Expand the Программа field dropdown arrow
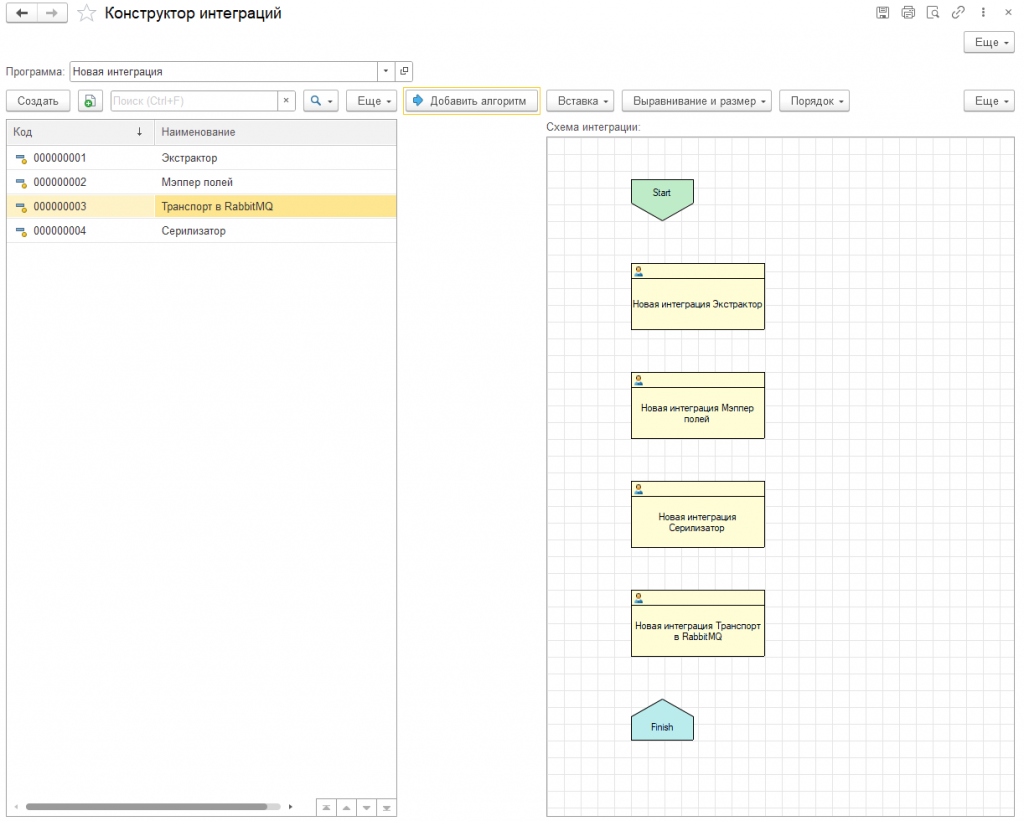The height and width of the screenshot is (821, 1024). point(386,72)
